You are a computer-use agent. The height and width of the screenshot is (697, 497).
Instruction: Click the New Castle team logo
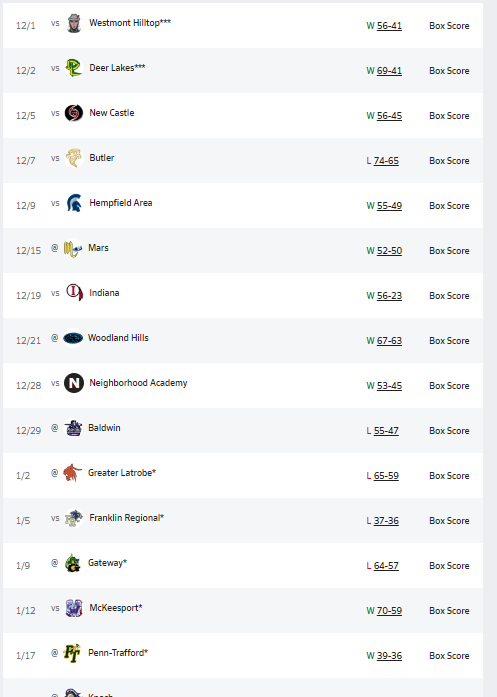point(74,113)
